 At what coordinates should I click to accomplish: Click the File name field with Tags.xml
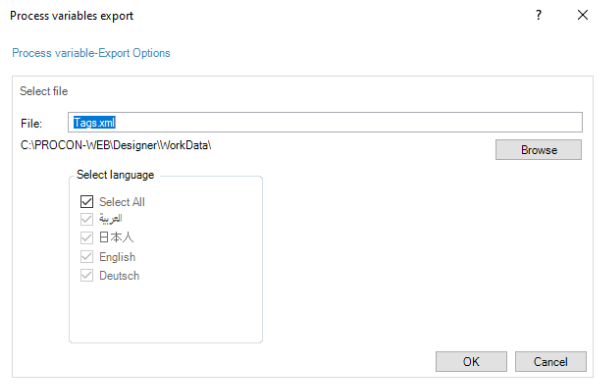click(x=325, y=123)
